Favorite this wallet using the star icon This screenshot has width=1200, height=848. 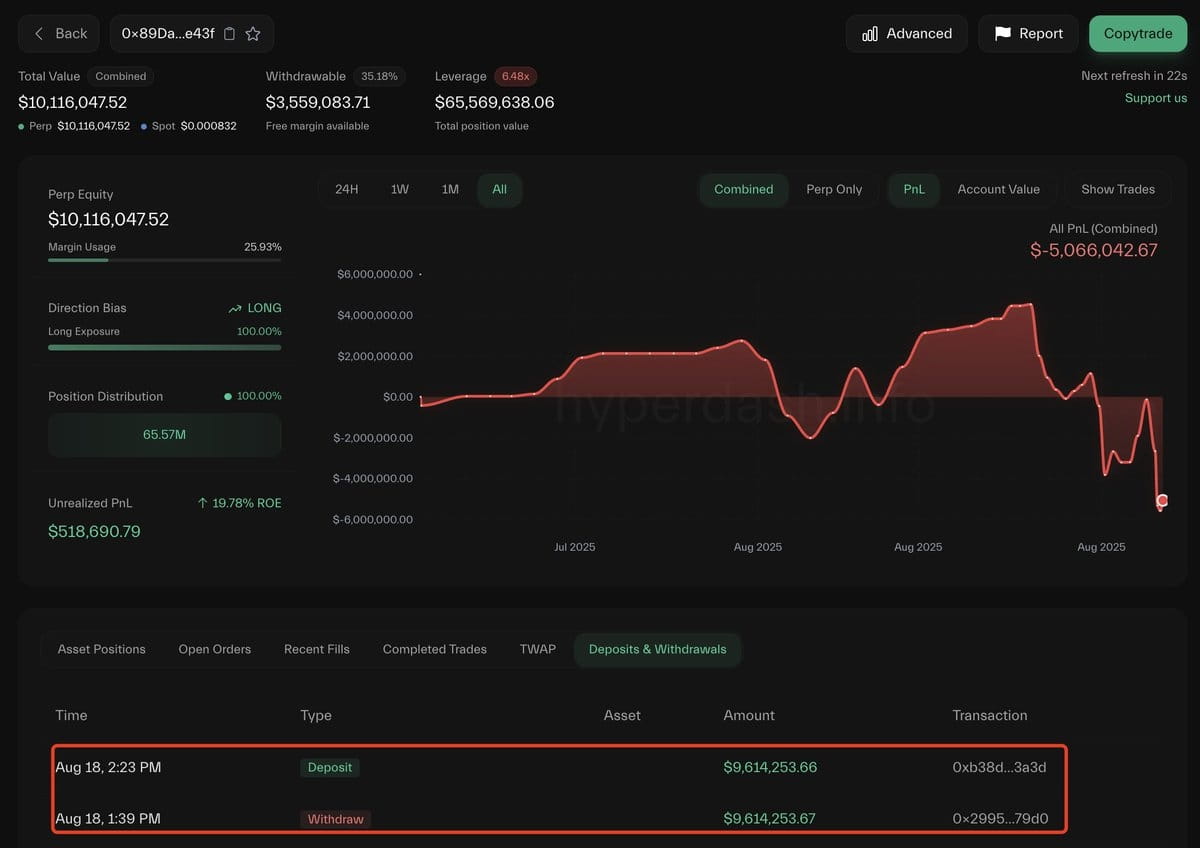click(253, 34)
